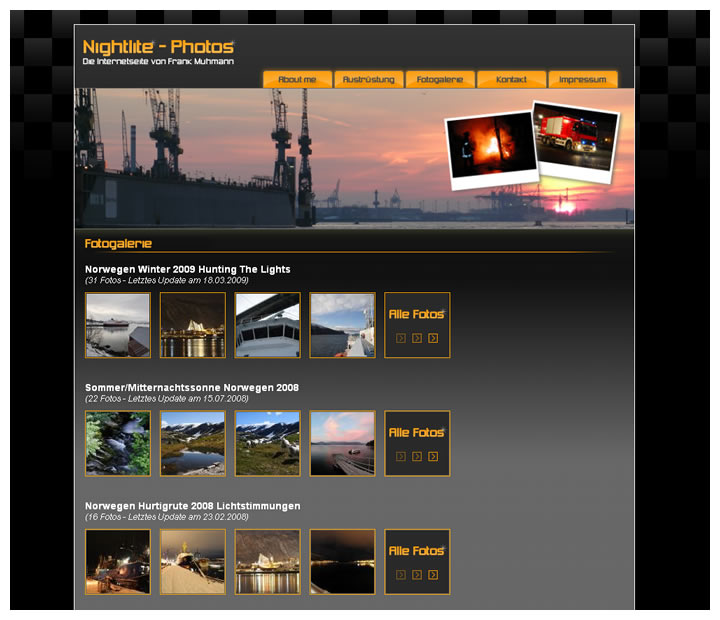Open the illuminated cathedral night thumbnail in Winter 2009
720x620 pixels.
[x=193, y=325]
